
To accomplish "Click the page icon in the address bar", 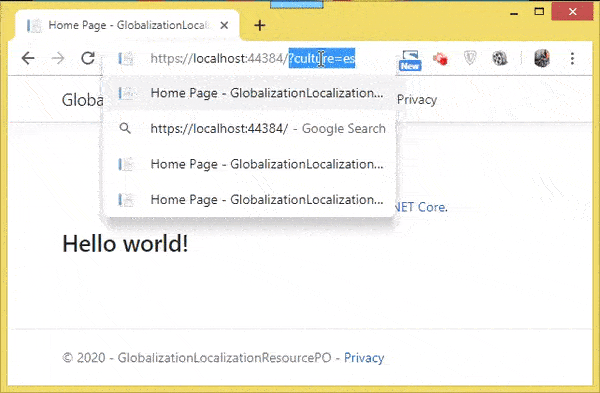I will click(x=126, y=59).
